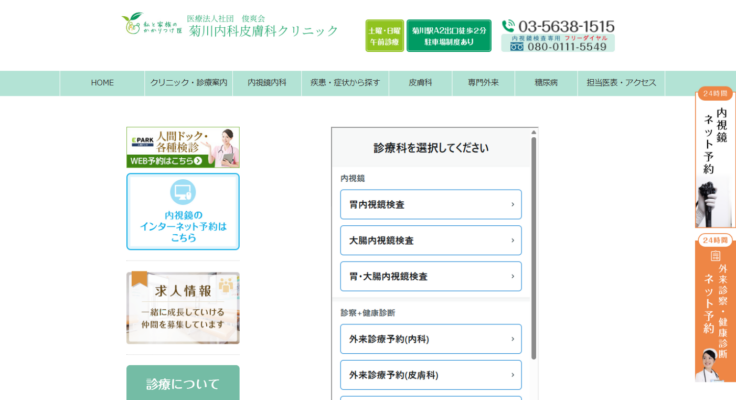Click the free-dial icon beside 080-0111-5549

point(517,46)
